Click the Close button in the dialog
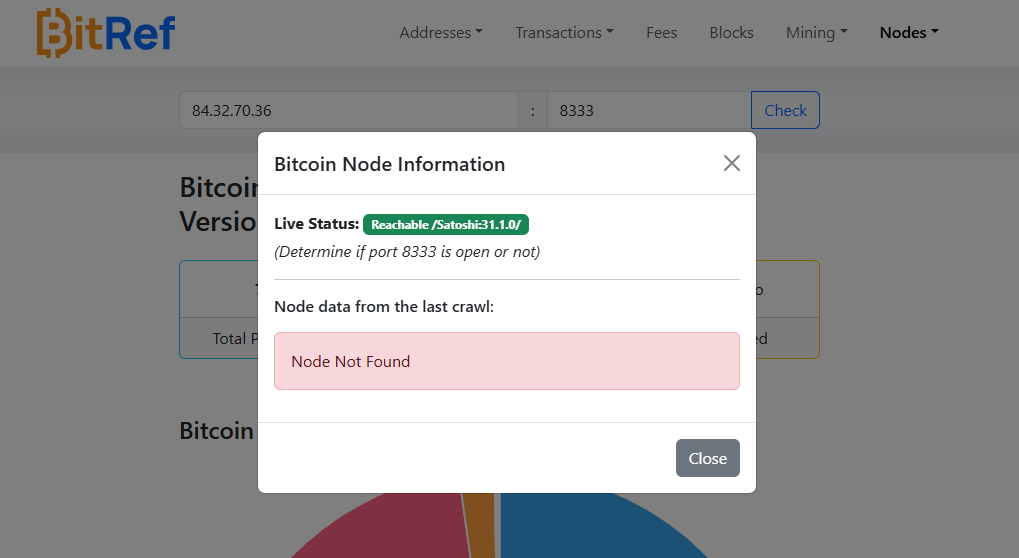This screenshot has height=558, width=1019. click(707, 458)
